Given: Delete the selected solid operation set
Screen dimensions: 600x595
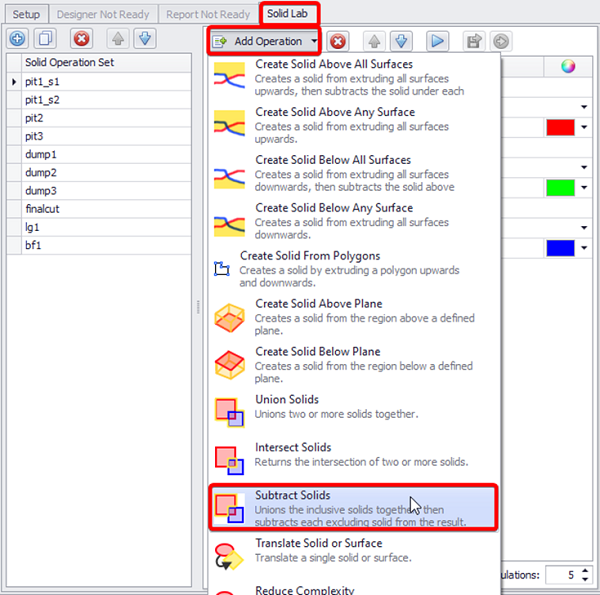Looking at the screenshot, I should (x=82, y=39).
